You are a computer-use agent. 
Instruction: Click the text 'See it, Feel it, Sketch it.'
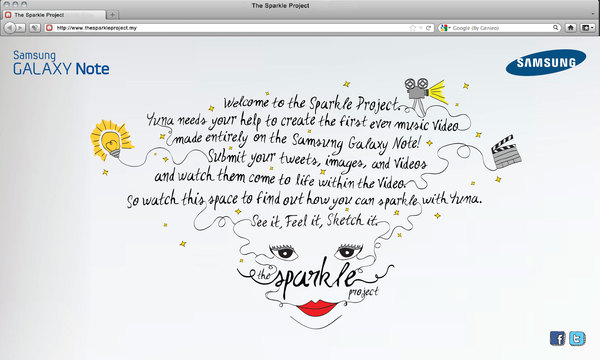pyautogui.click(x=315, y=221)
